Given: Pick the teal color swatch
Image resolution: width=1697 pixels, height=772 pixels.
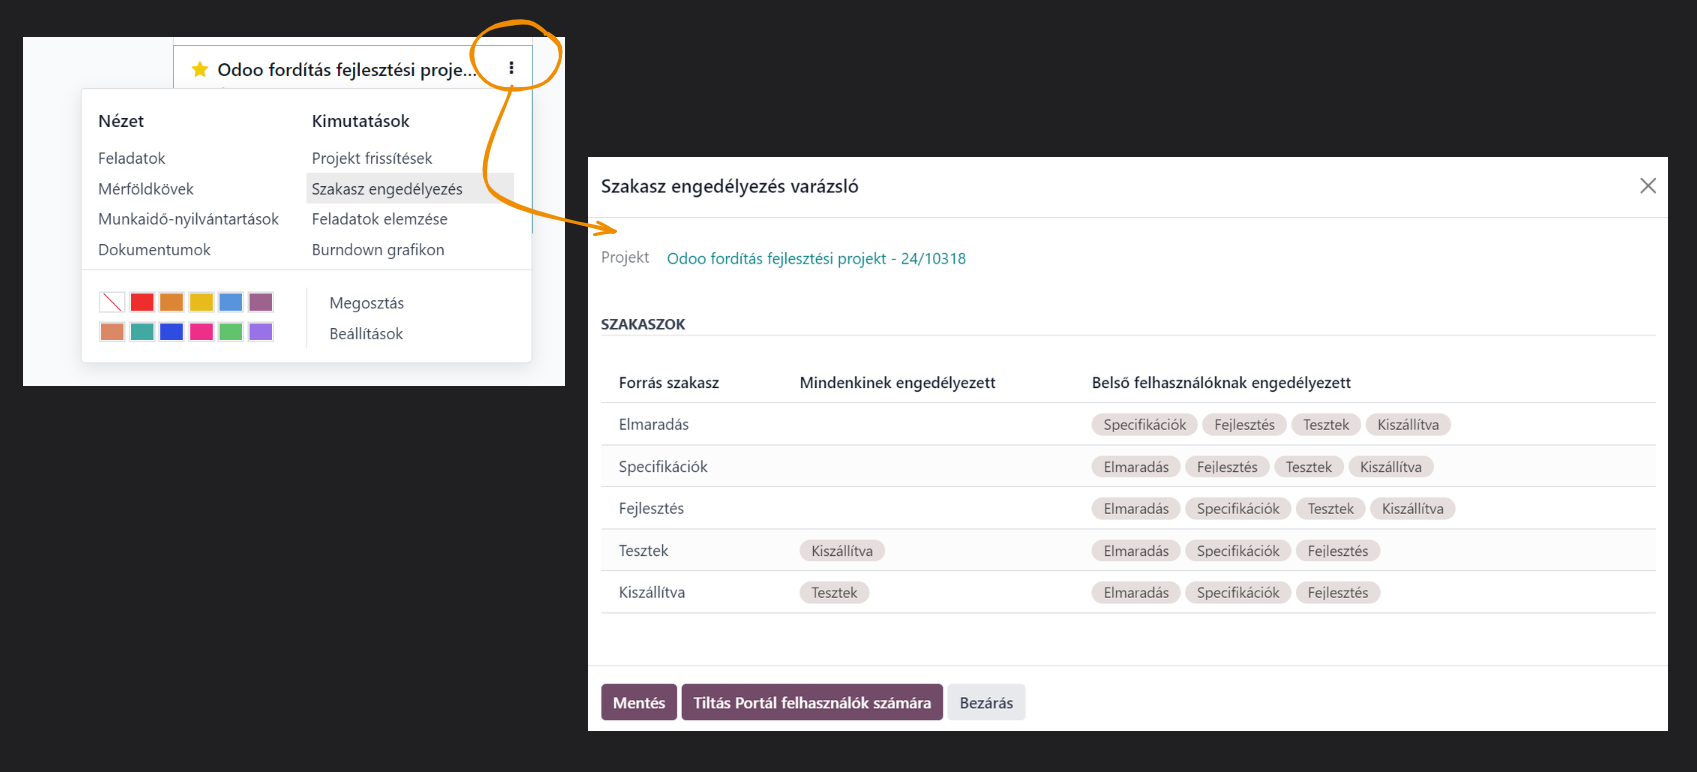Looking at the screenshot, I should (142, 332).
